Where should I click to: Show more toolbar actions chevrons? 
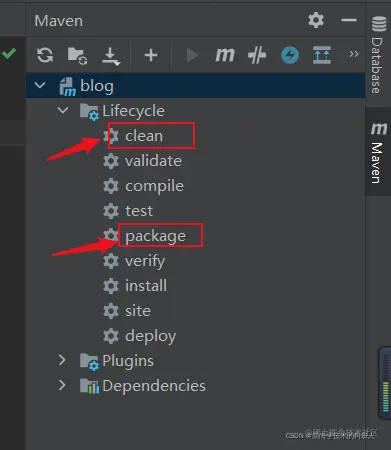click(354, 54)
